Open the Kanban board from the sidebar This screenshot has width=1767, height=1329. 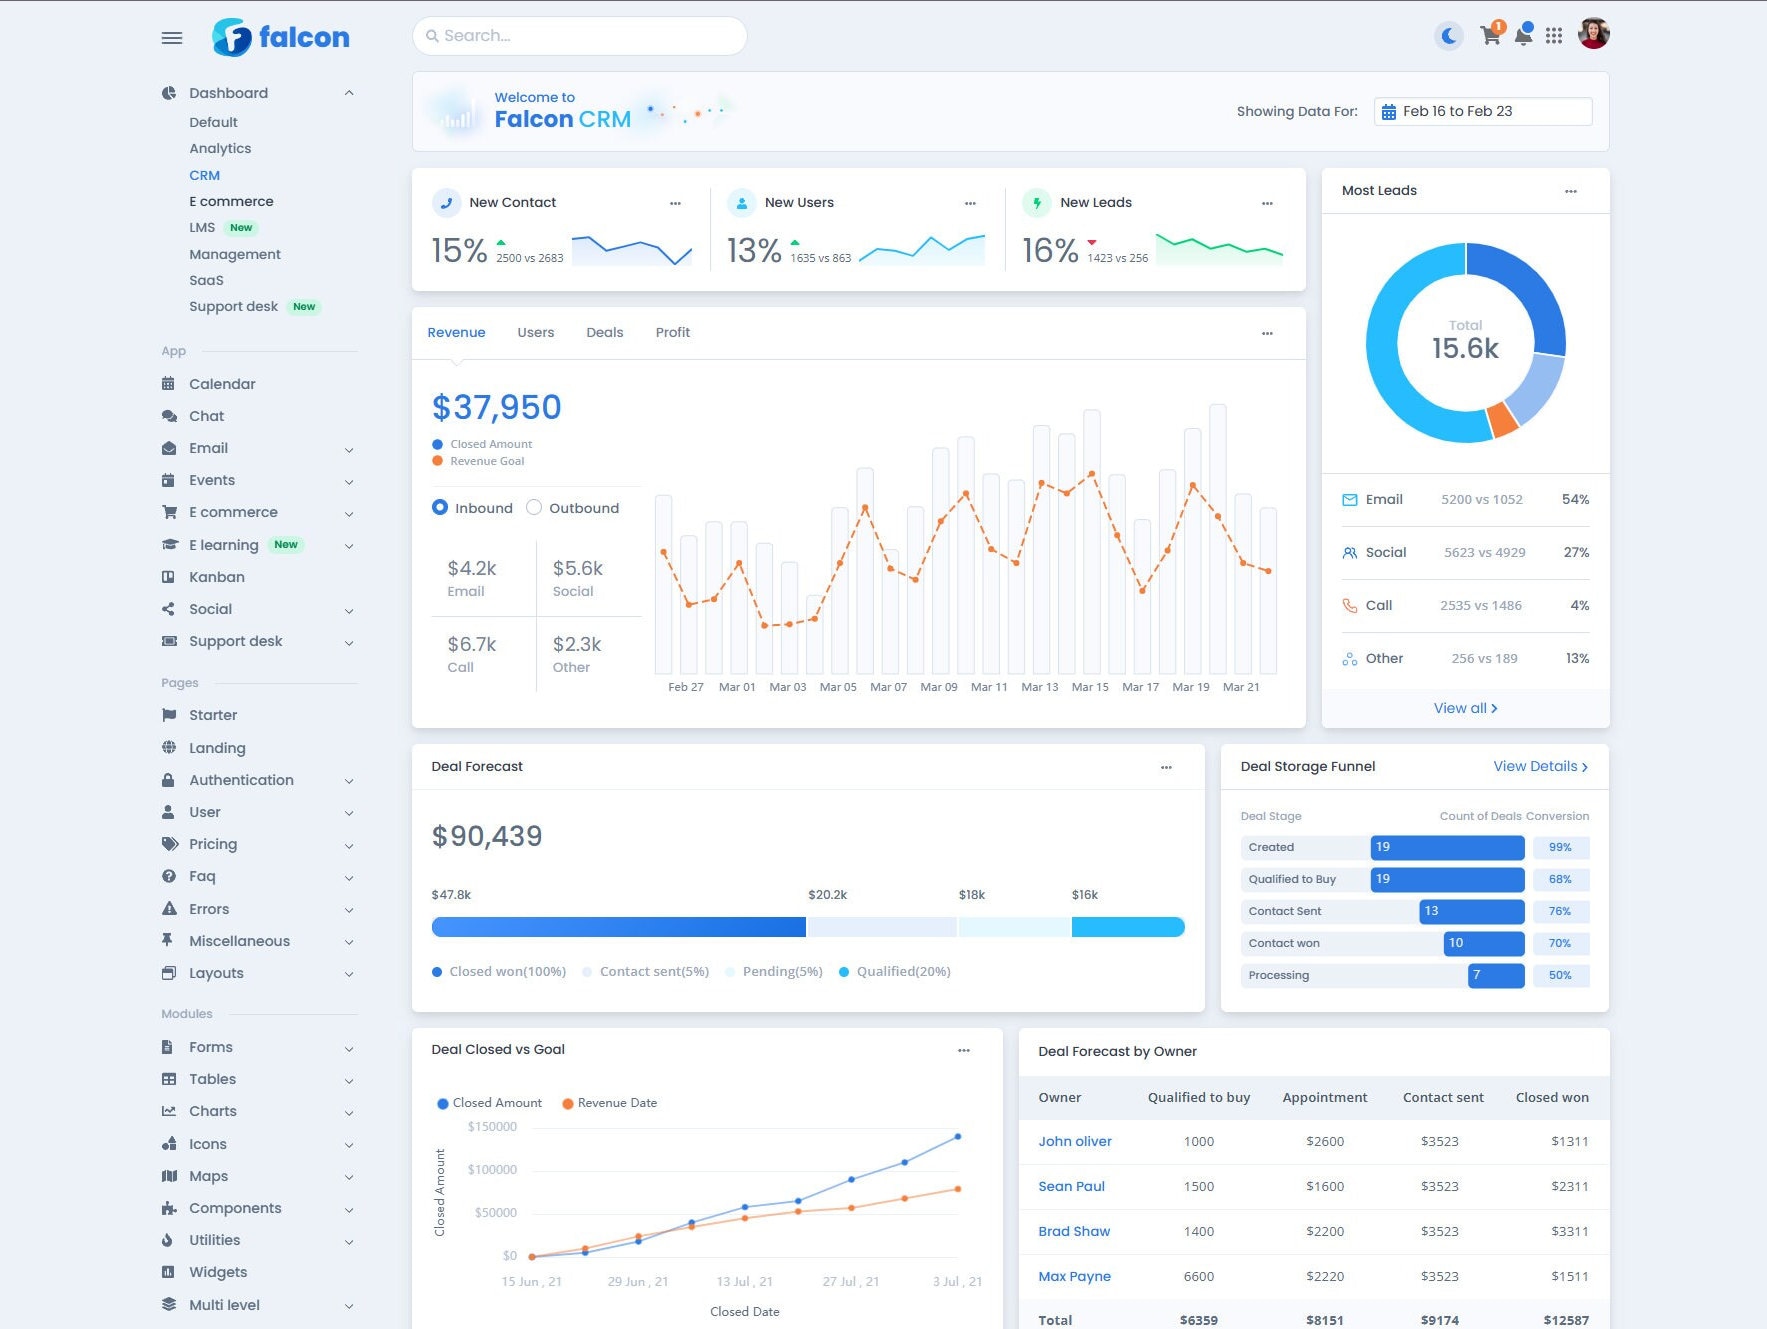point(216,577)
